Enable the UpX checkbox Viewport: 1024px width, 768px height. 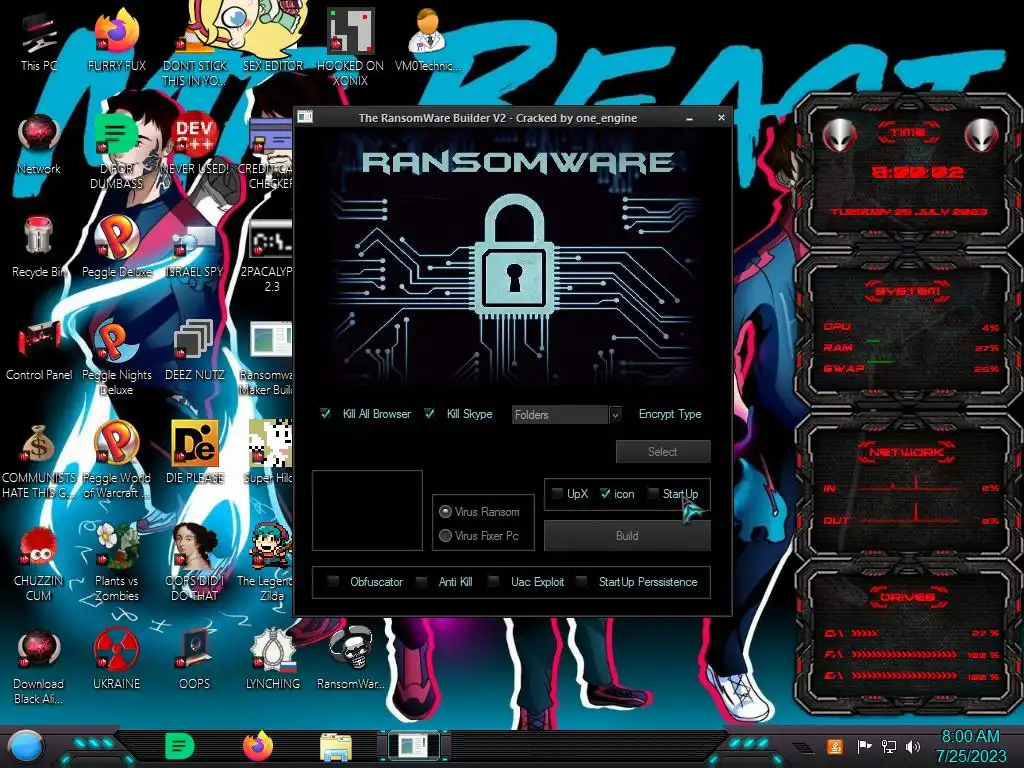click(557, 494)
